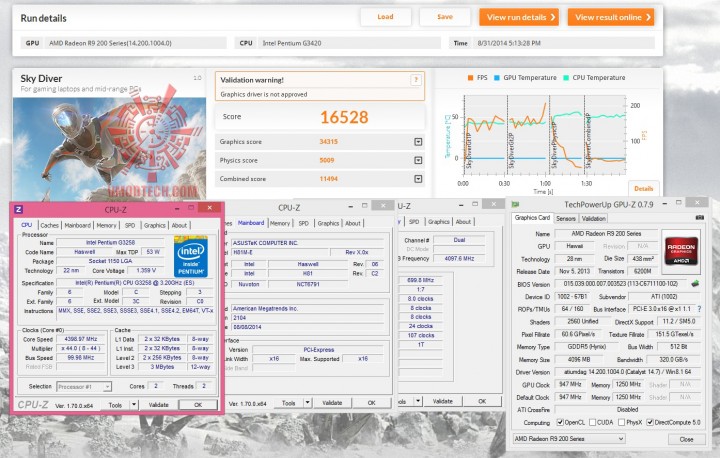Click the Bus Interface question mark in GPU-Z
The image size is (720, 458).
(x=699, y=309)
